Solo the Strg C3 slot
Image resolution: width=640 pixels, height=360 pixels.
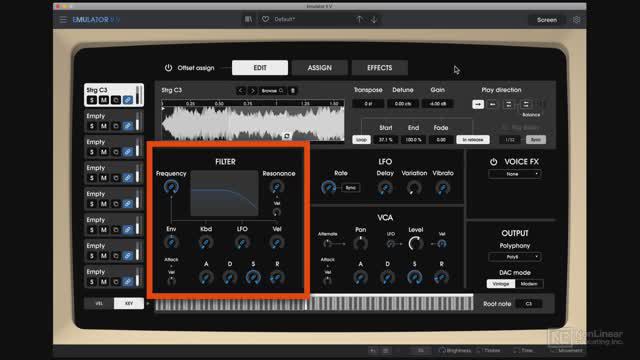click(92, 100)
